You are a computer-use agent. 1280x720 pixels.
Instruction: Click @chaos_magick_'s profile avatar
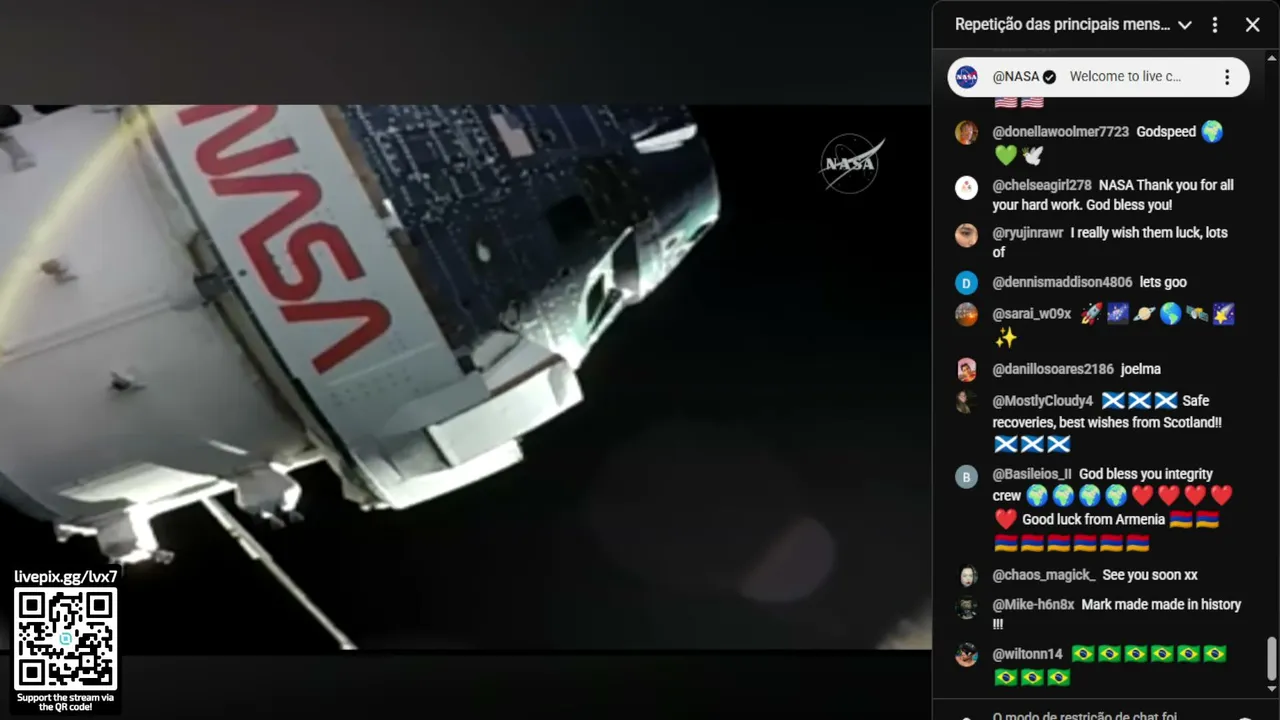[x=966, y=577]
